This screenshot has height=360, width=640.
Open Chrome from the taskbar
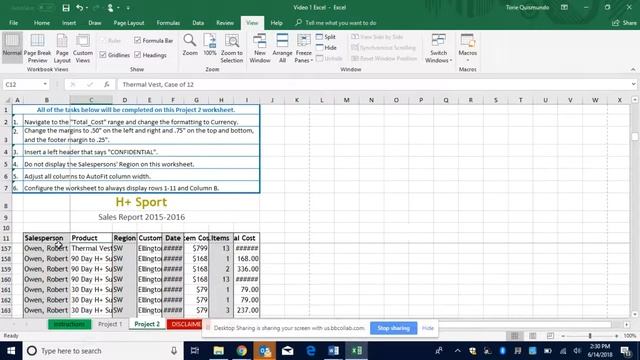pos(242,351)
